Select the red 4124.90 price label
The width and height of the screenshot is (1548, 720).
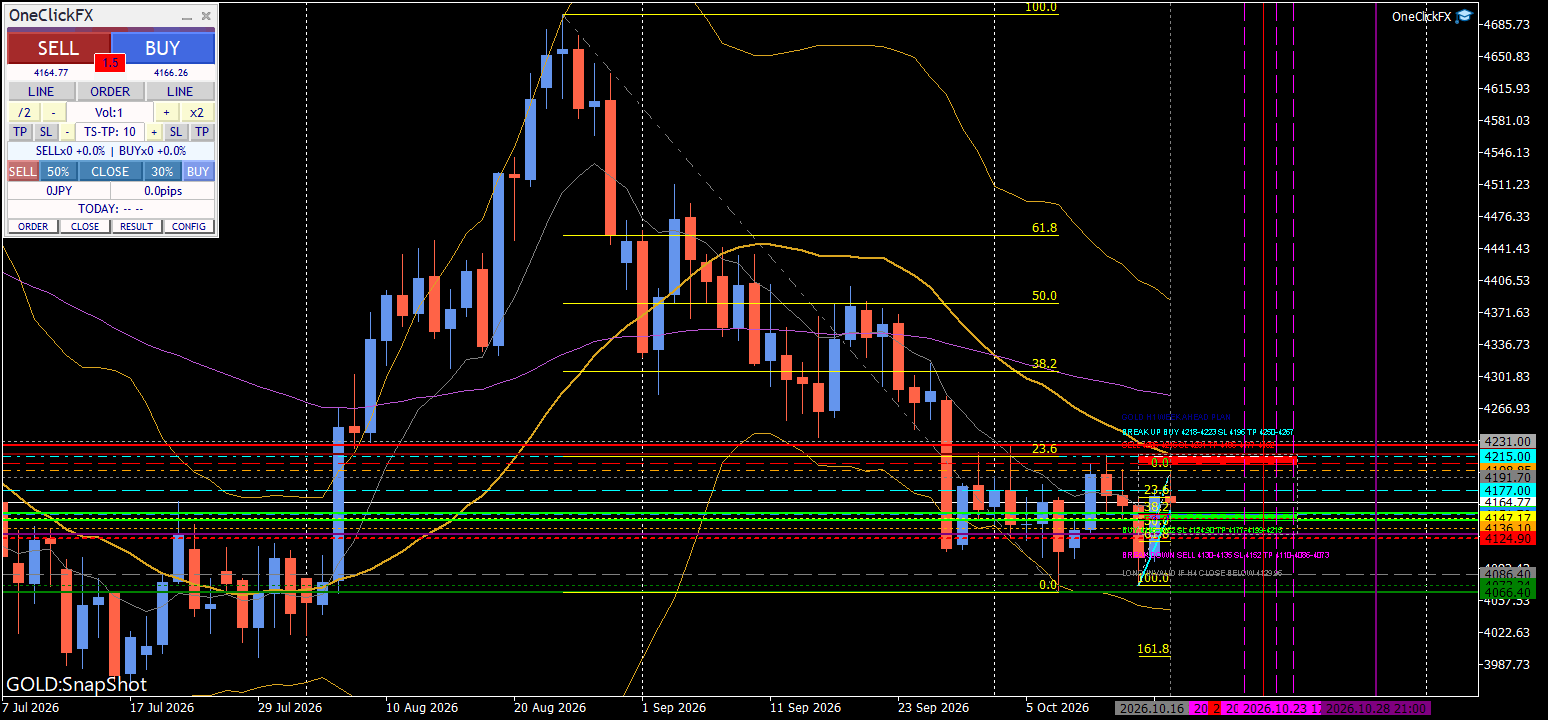click(x=1508, y=539)
